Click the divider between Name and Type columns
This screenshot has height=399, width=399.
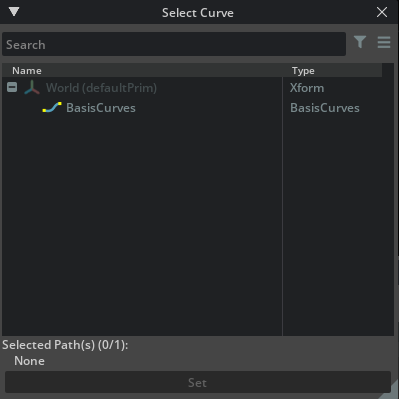coord(282,200)
